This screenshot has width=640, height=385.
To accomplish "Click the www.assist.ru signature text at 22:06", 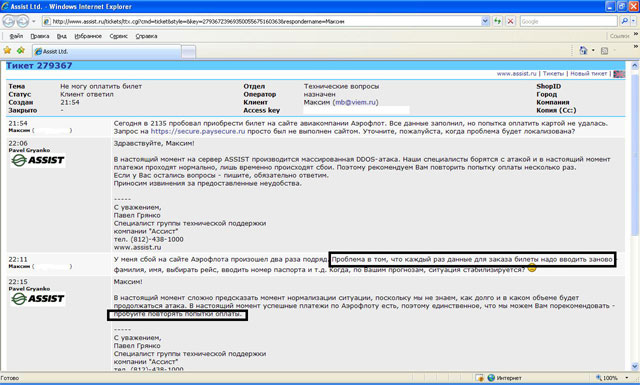I will coord(138,247).
